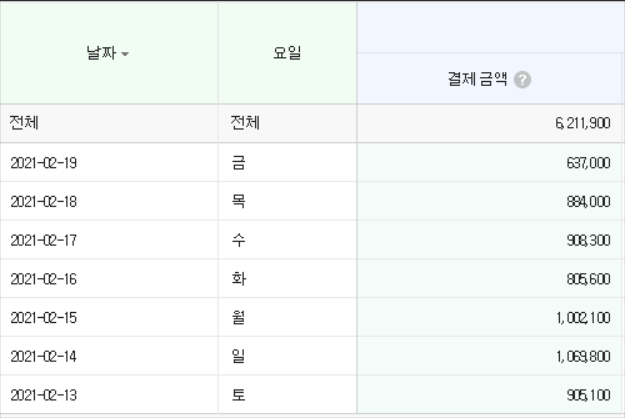Click the help icon next to 결제 금액
The image size is (625, 418).
coord(522,79)
